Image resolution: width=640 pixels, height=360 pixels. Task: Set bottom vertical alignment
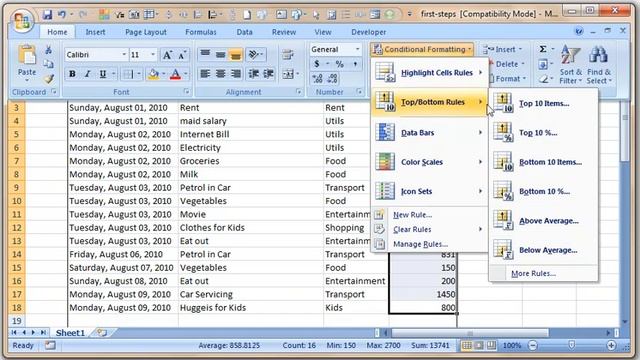[236, 54]
